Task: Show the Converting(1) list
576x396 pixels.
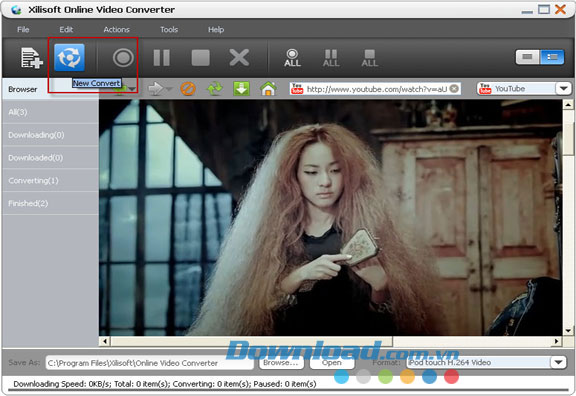Action: (x=50, y=180)
